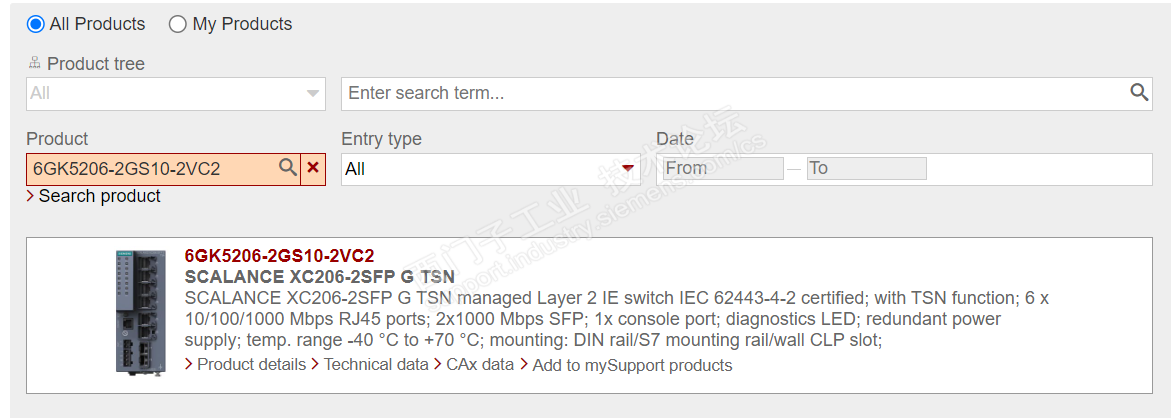Screen dimensions: 1171x418
Task: Select the All Products radio button
Action: pos(36,24)
